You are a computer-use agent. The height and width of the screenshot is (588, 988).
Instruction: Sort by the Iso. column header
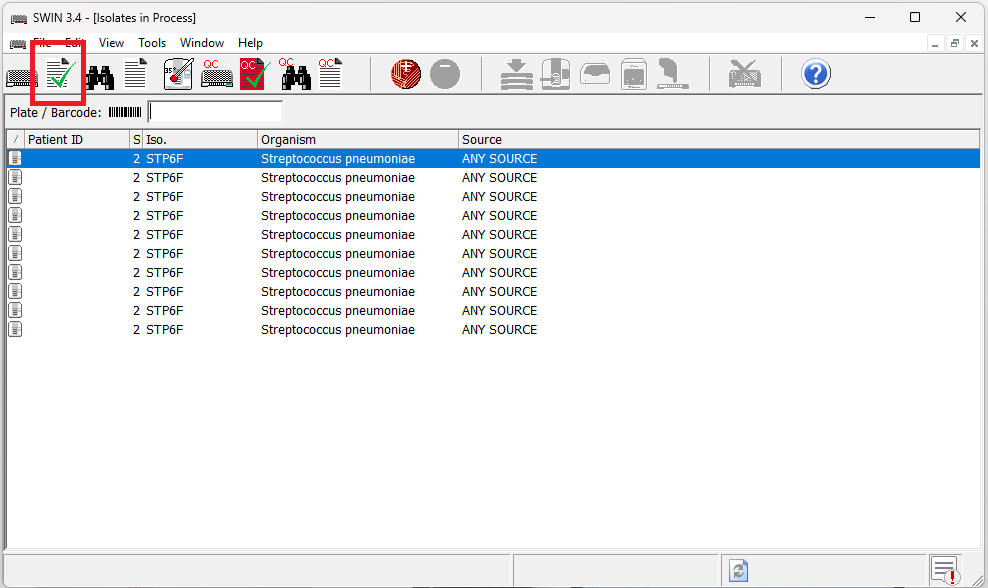click(200, 139)
